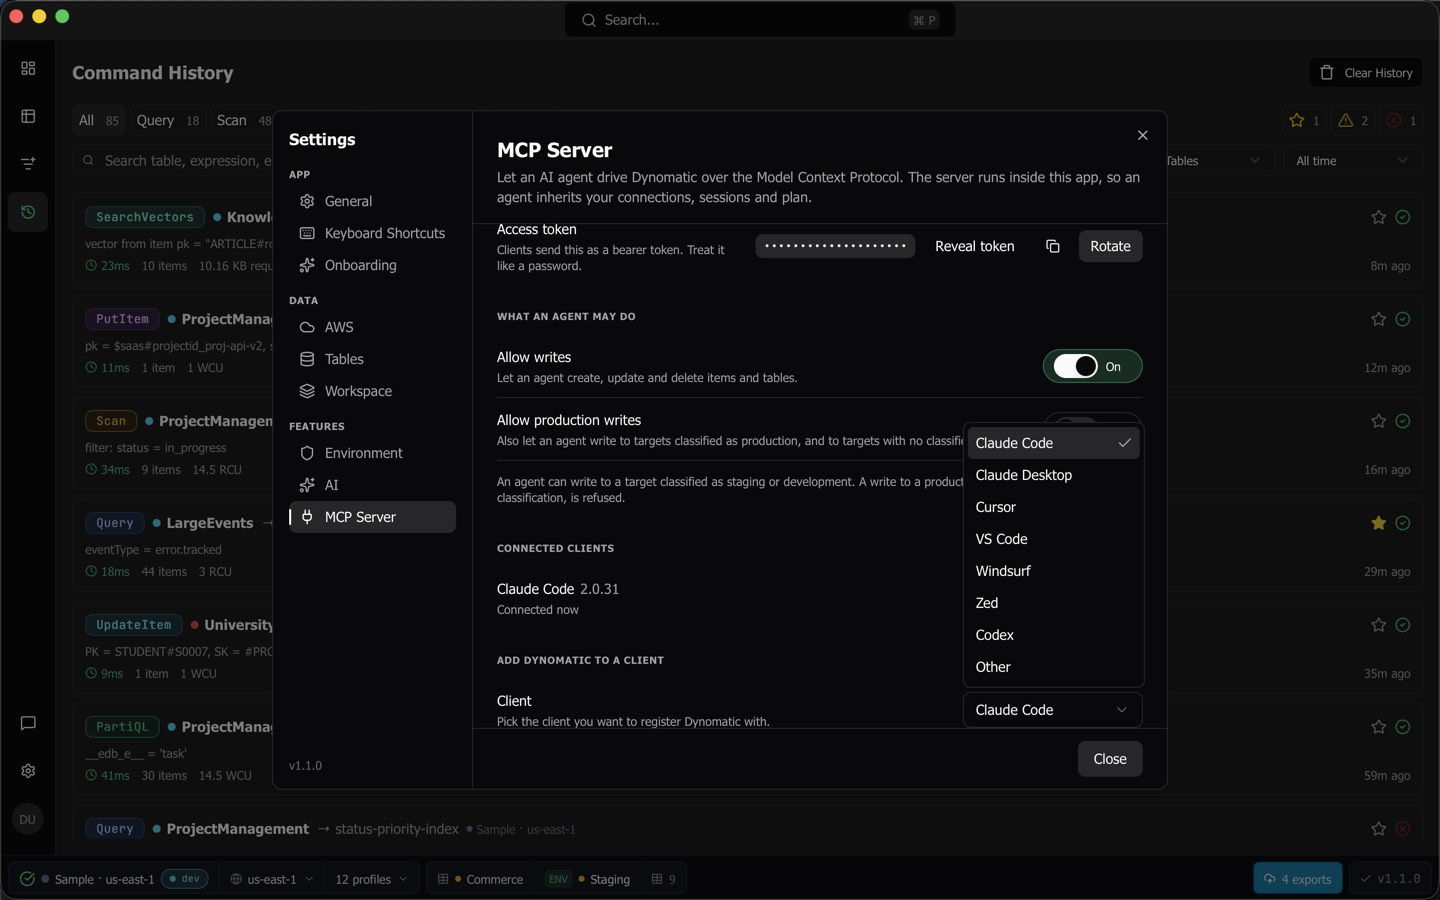Open the AWS settings section

[x=372, y=327]
